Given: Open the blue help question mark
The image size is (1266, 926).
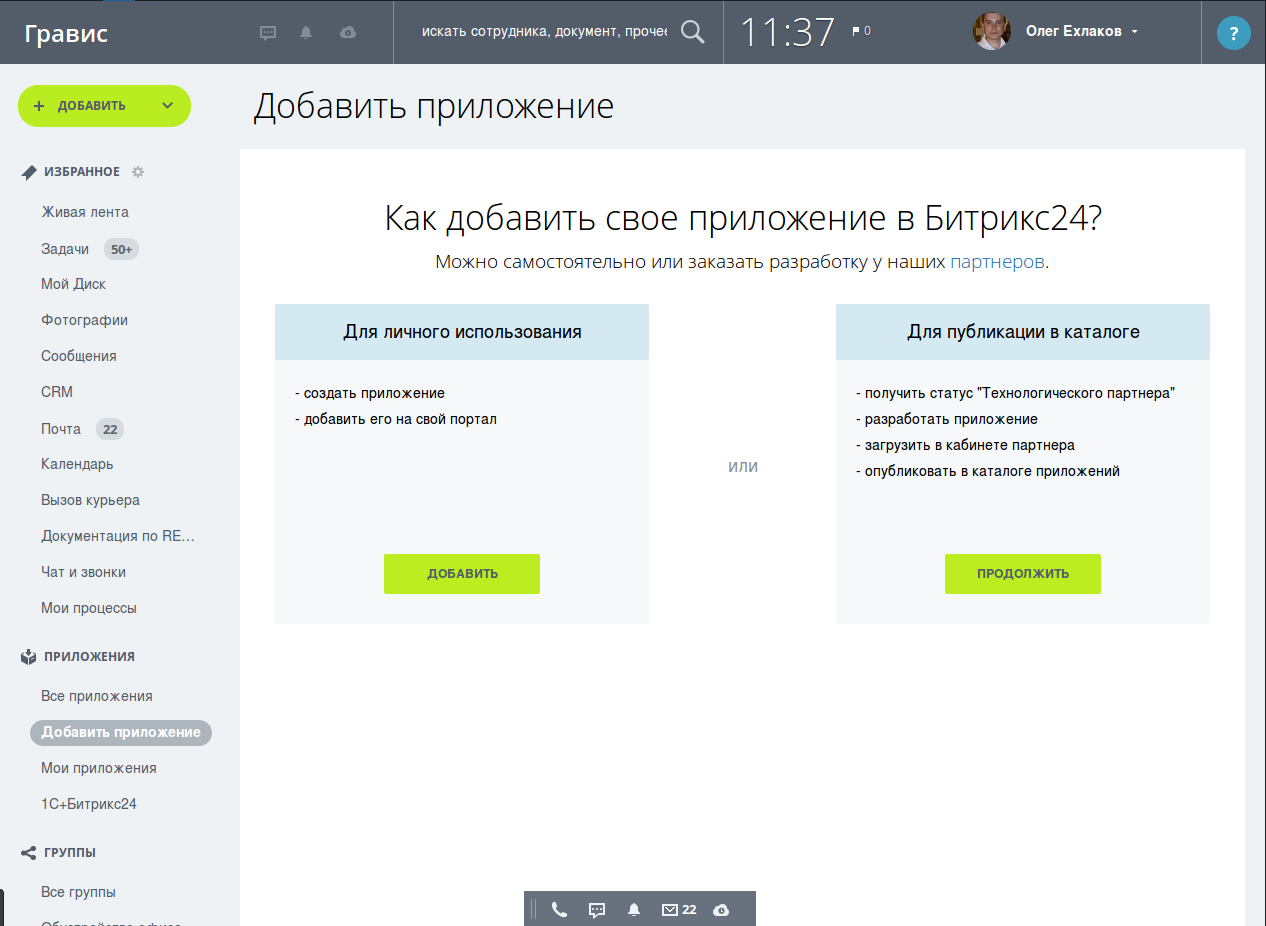Looking at the screenshot, I should pyautogui.click(x=1234, y=33).
